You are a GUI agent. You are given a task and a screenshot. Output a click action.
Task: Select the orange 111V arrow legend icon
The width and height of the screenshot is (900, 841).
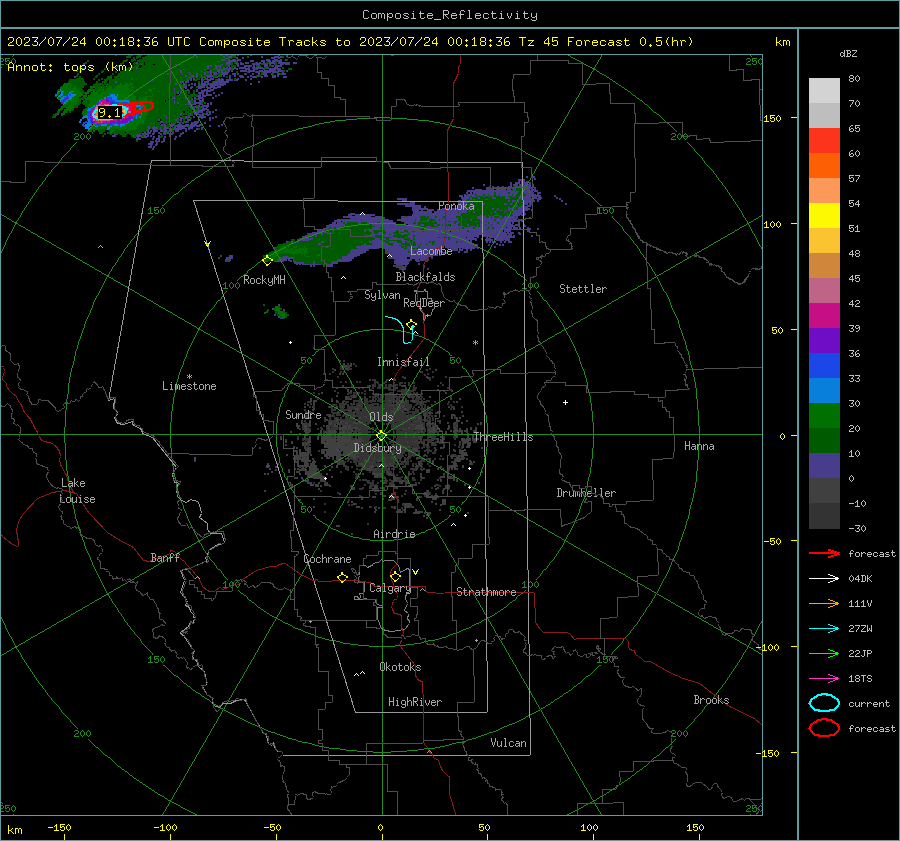(x=824, y=603)
